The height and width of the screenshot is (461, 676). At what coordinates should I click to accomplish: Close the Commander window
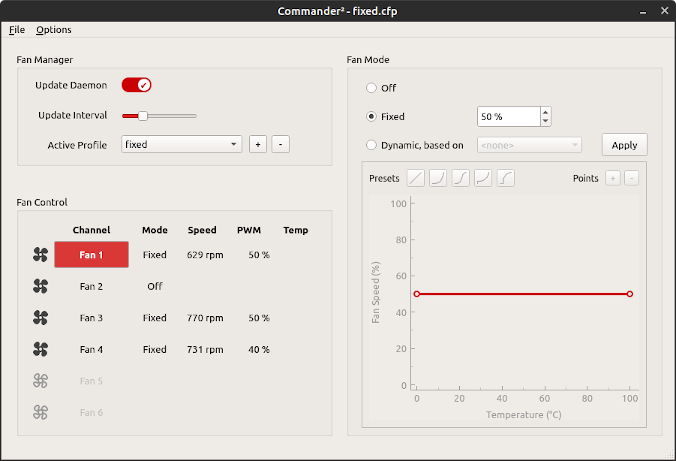tap(664, 11)
